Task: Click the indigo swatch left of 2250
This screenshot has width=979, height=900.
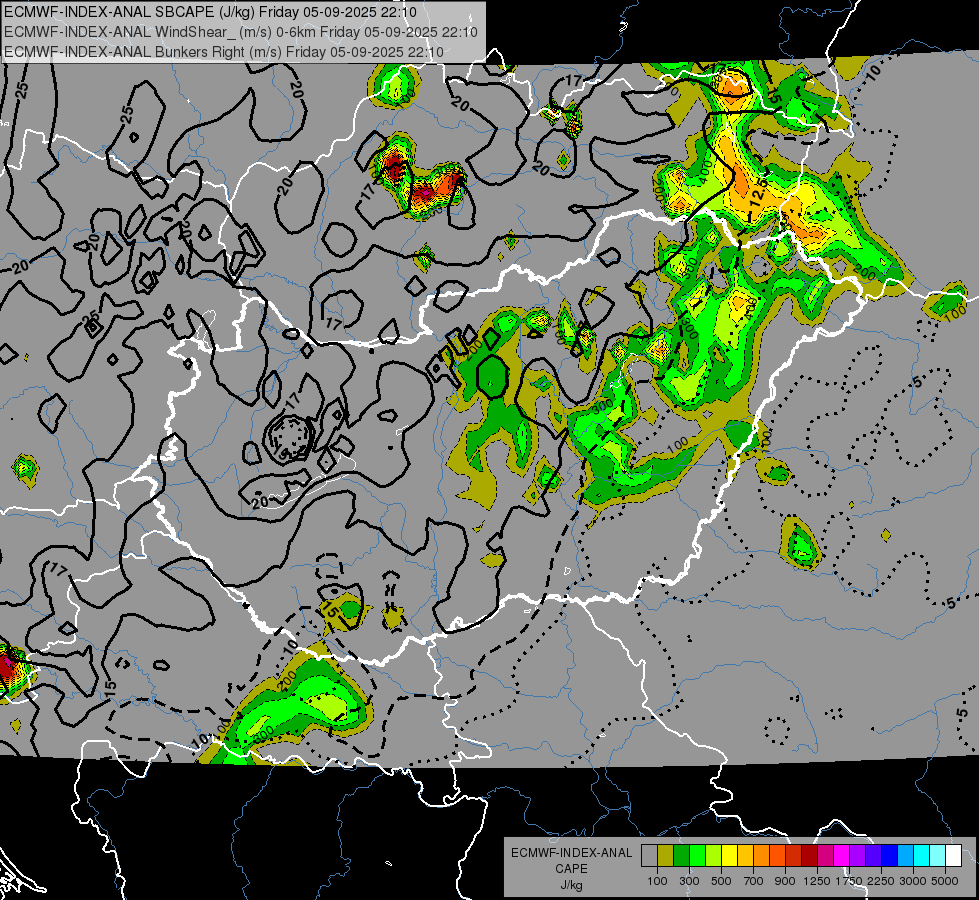Action: (x=873, y=856)
